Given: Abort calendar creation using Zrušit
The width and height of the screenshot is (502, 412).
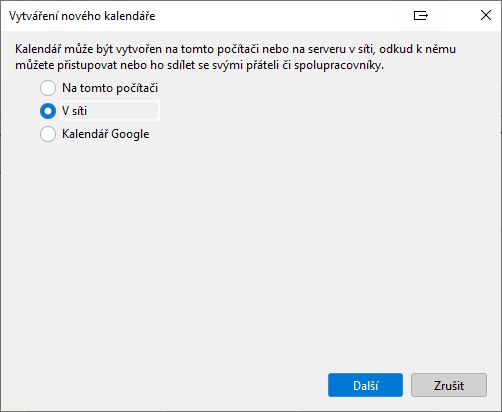Looking at the screenshot, I should 449,385.
